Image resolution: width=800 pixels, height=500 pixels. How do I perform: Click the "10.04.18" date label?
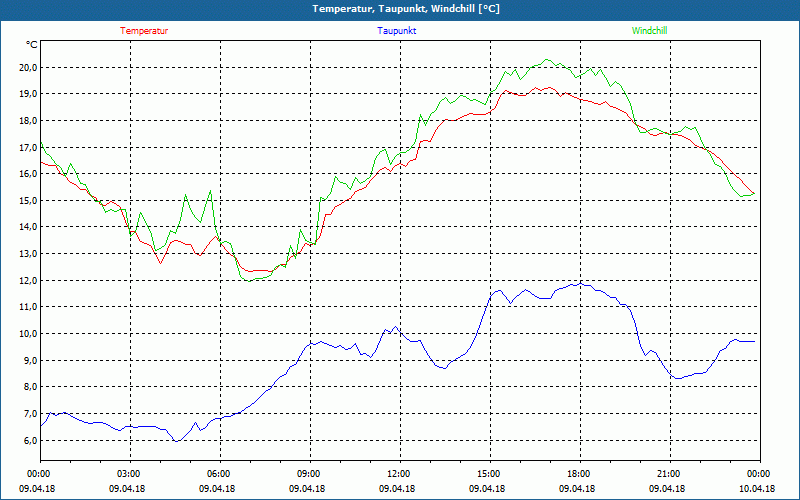point(757,489)
